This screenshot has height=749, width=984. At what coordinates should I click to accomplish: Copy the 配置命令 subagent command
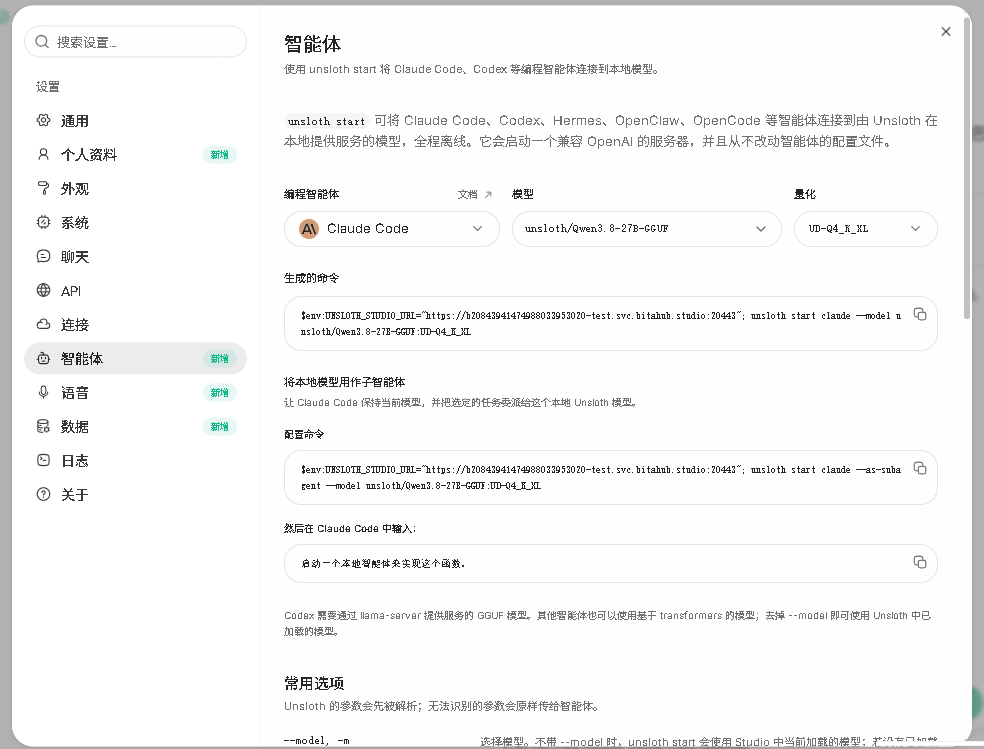coord(920,468)
